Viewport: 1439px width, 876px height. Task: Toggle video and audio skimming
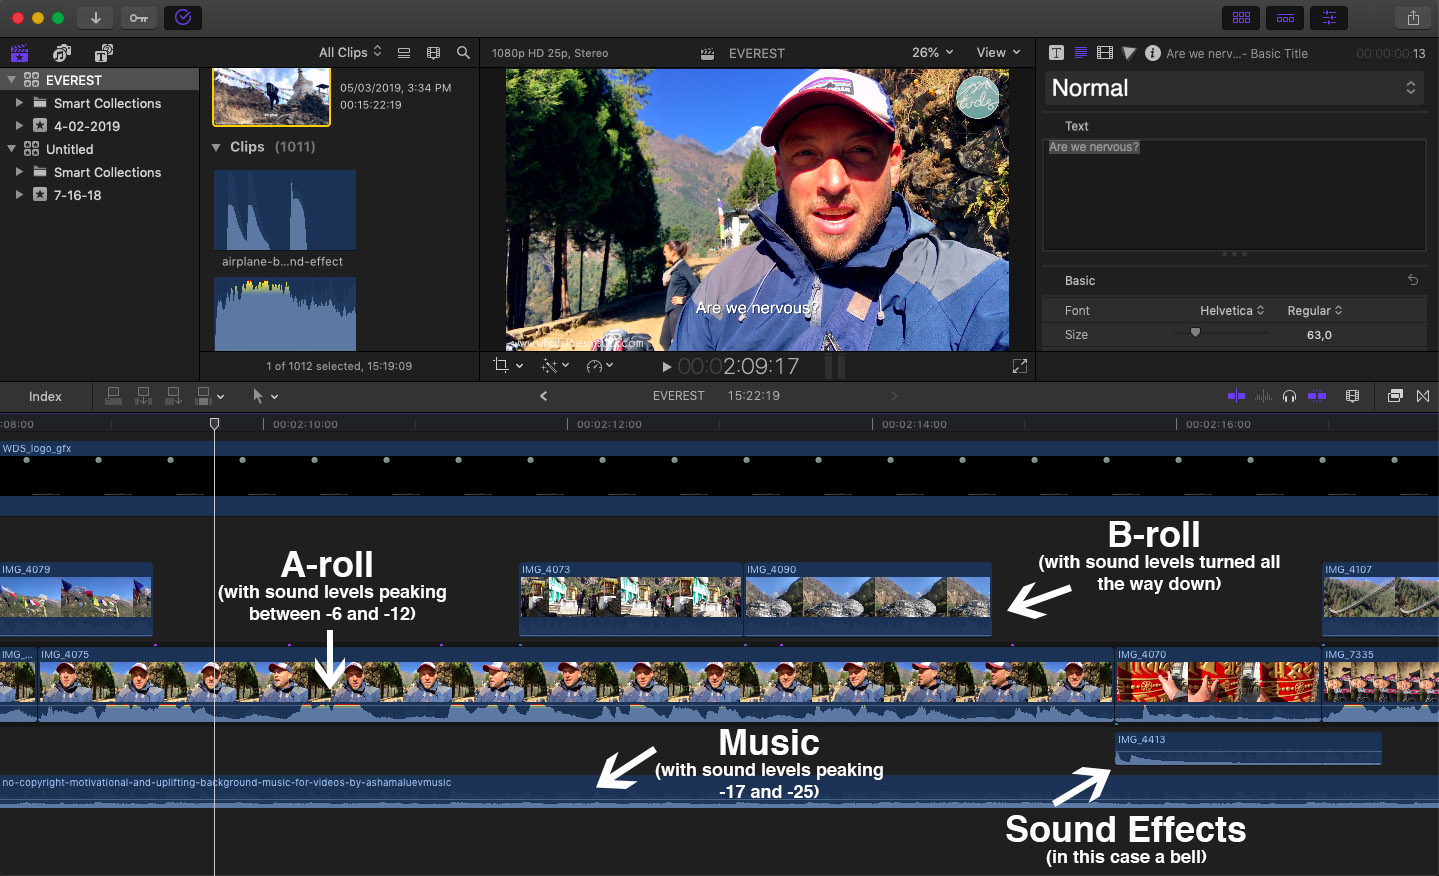pos(1236,396)
